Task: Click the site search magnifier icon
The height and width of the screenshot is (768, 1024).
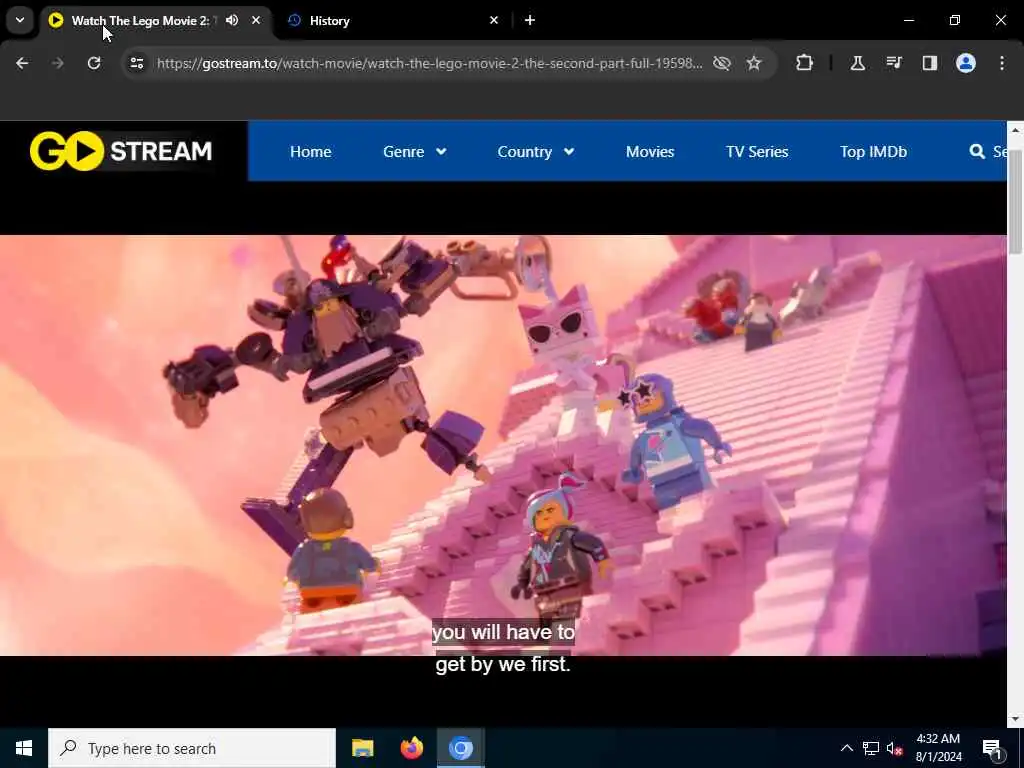Action: click(x=977, y=152)
